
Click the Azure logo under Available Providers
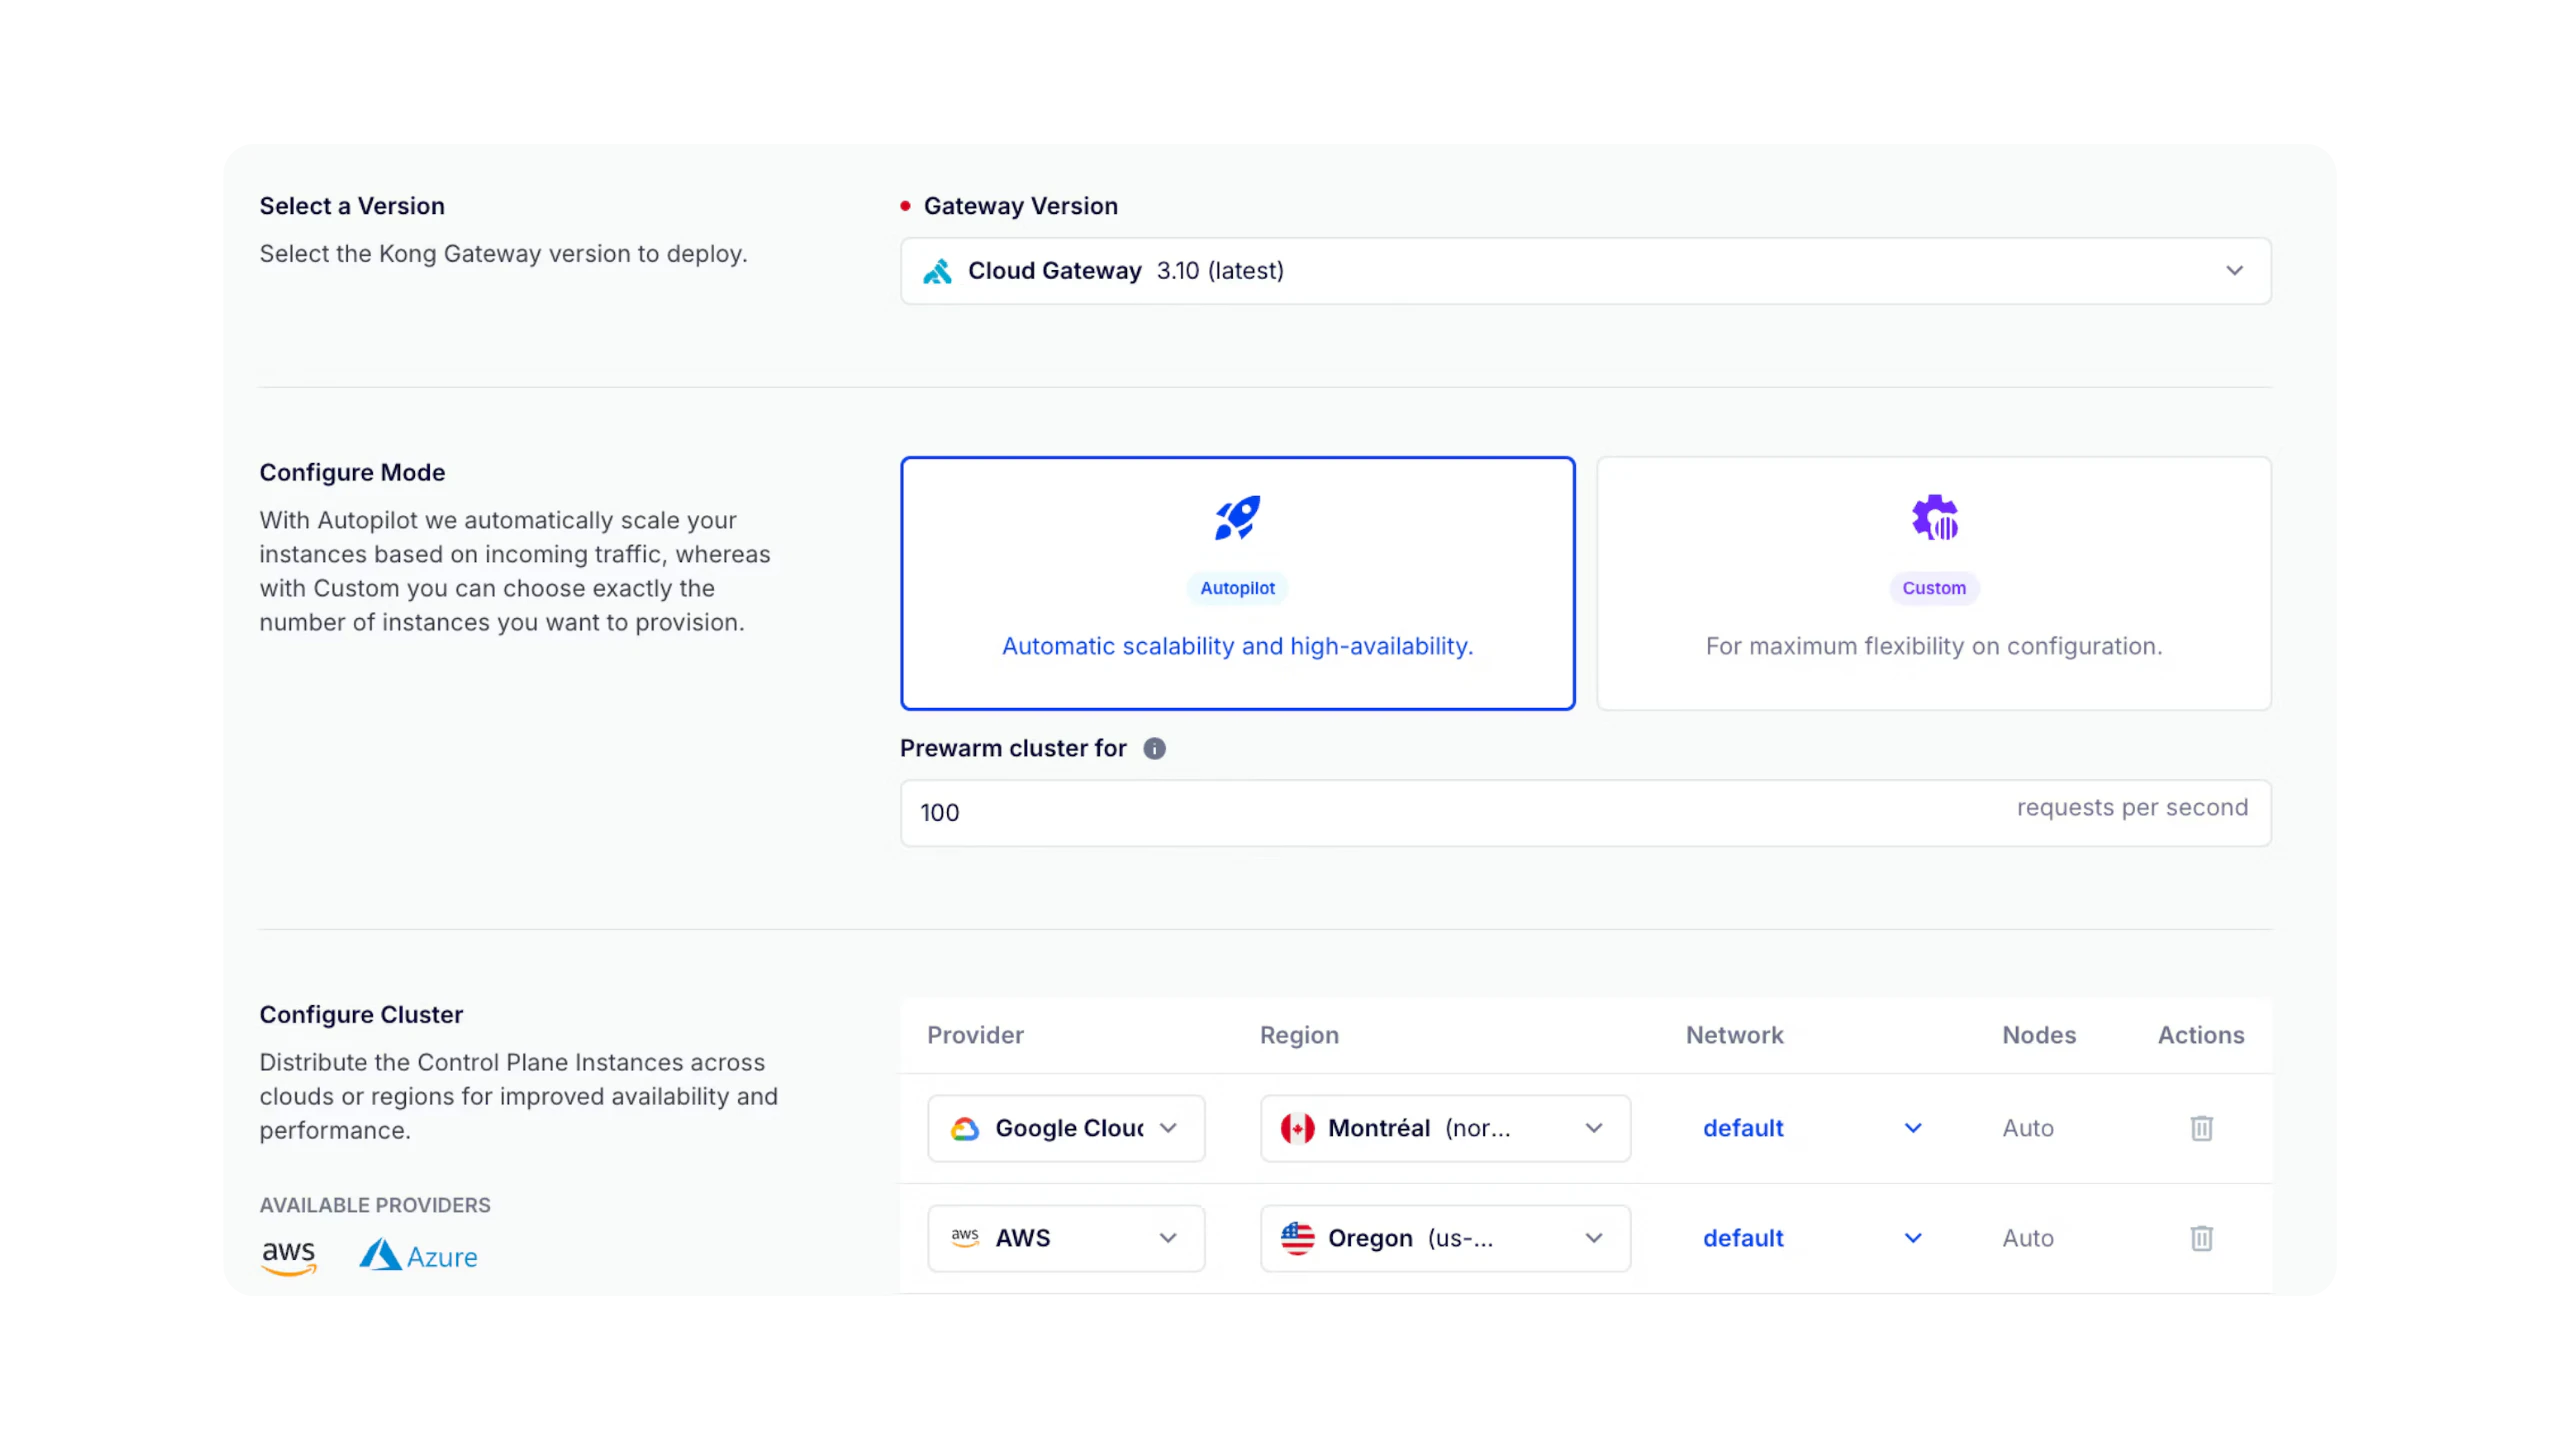(418, 1256)
